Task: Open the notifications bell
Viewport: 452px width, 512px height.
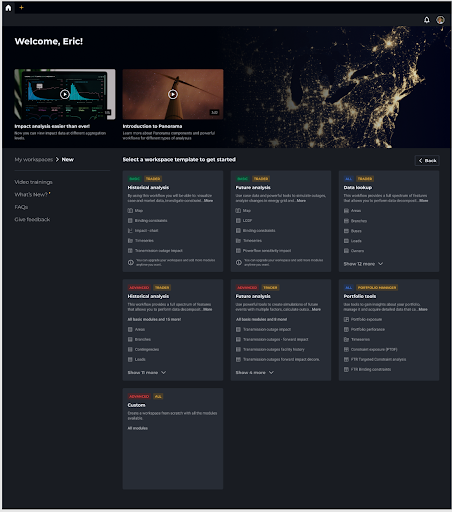Action: [427, 20]
